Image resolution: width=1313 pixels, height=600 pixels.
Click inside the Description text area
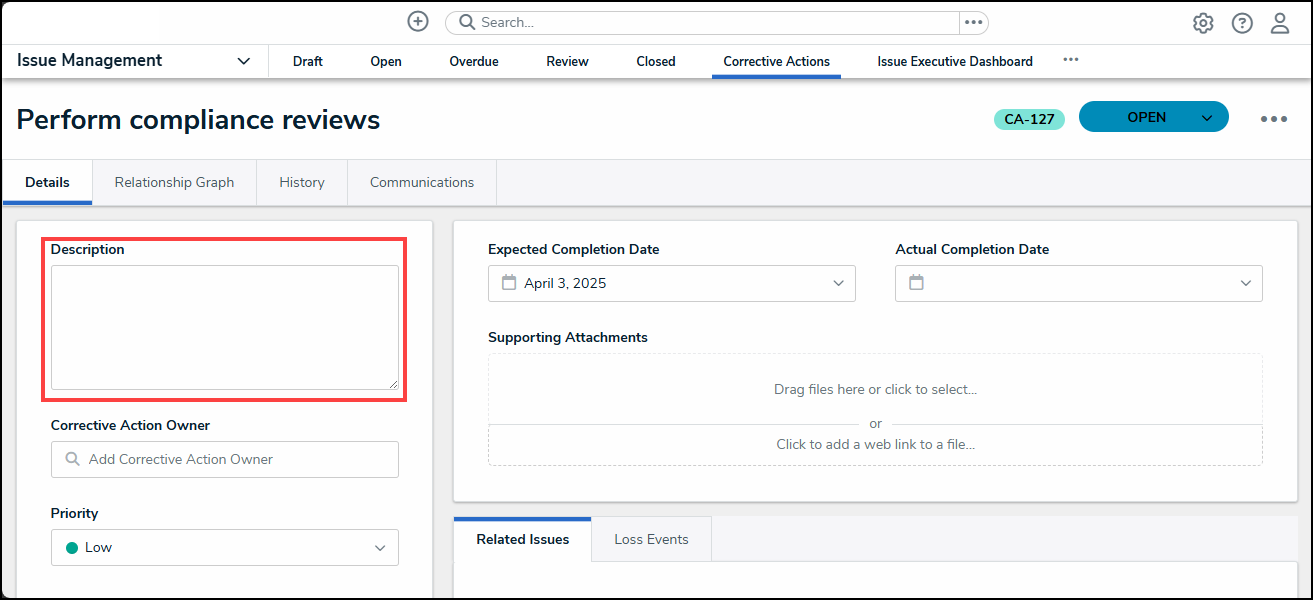point(225,327)
